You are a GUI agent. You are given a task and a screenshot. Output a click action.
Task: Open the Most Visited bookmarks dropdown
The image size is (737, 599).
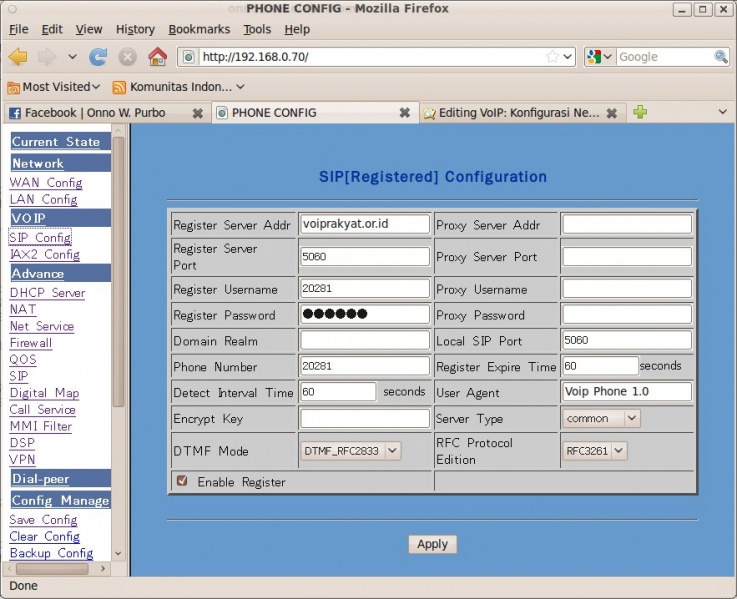point(54,87)
